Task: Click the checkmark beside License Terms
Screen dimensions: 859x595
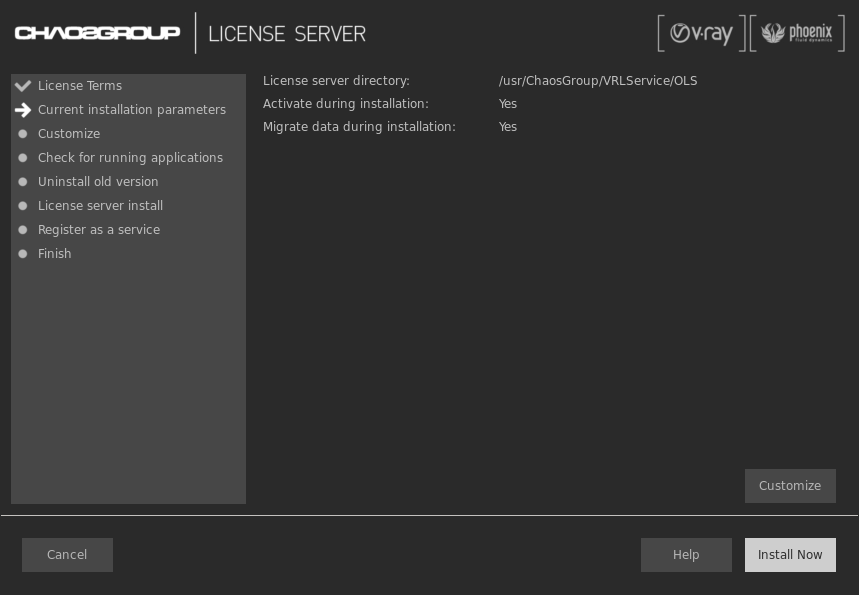Action: click(23, 85)
